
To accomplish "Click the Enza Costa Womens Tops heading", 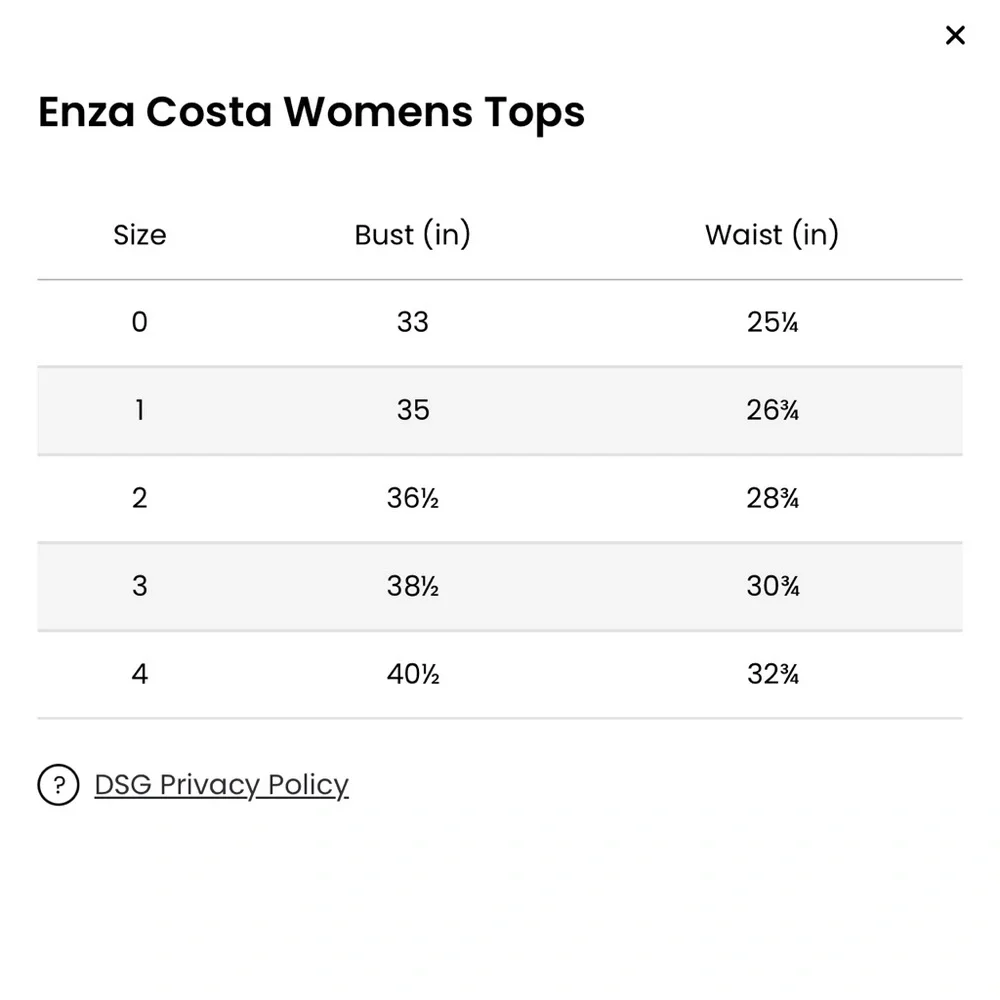I will click(311, 112).
